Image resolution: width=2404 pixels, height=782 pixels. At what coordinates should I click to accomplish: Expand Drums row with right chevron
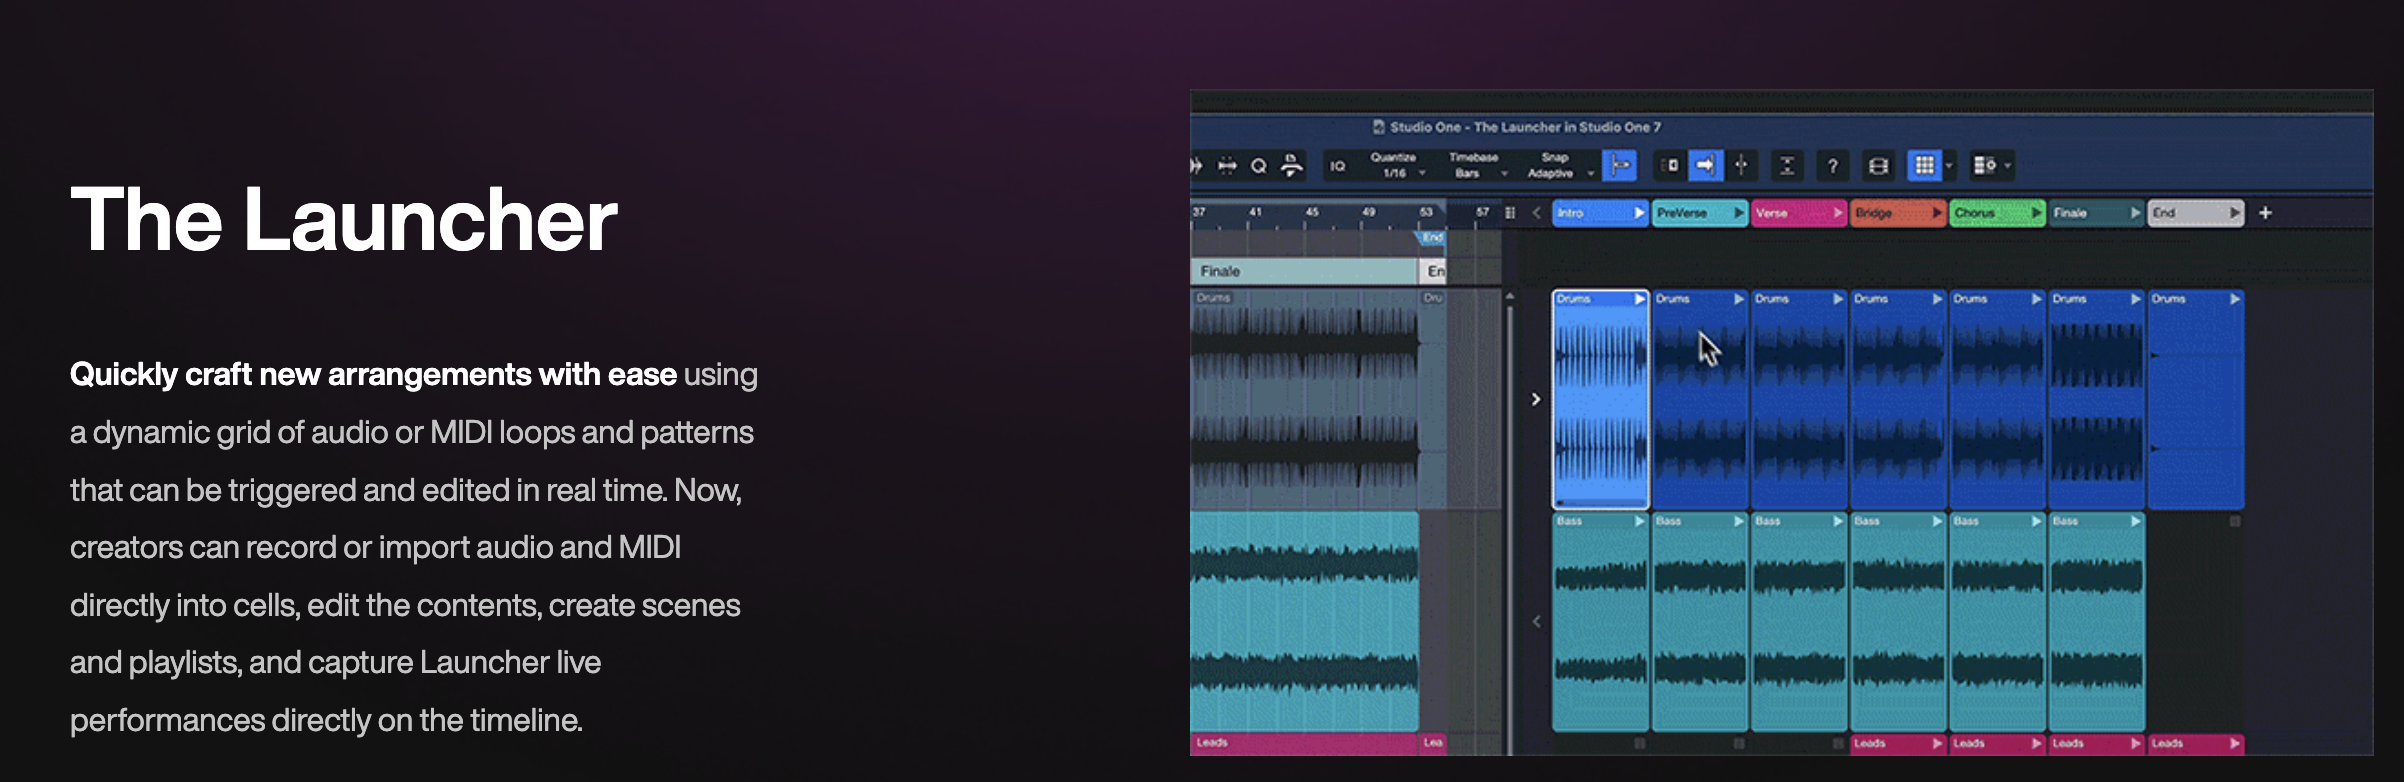pyautogui.click(x=1537, y=399)
